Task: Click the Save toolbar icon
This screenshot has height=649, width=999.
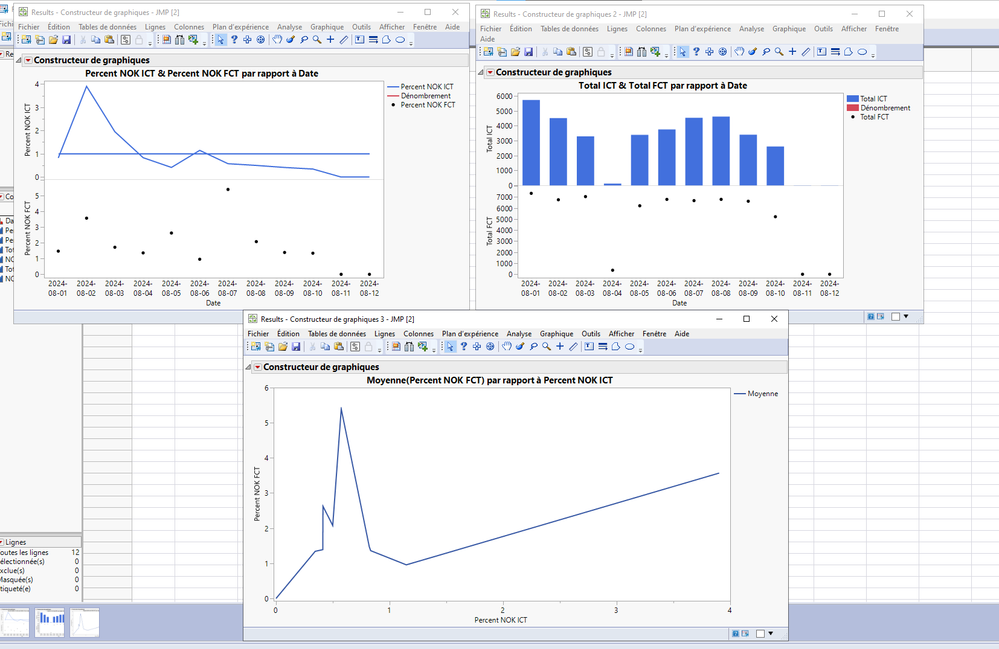Action: pyautogui.click(x=67, y=41)
